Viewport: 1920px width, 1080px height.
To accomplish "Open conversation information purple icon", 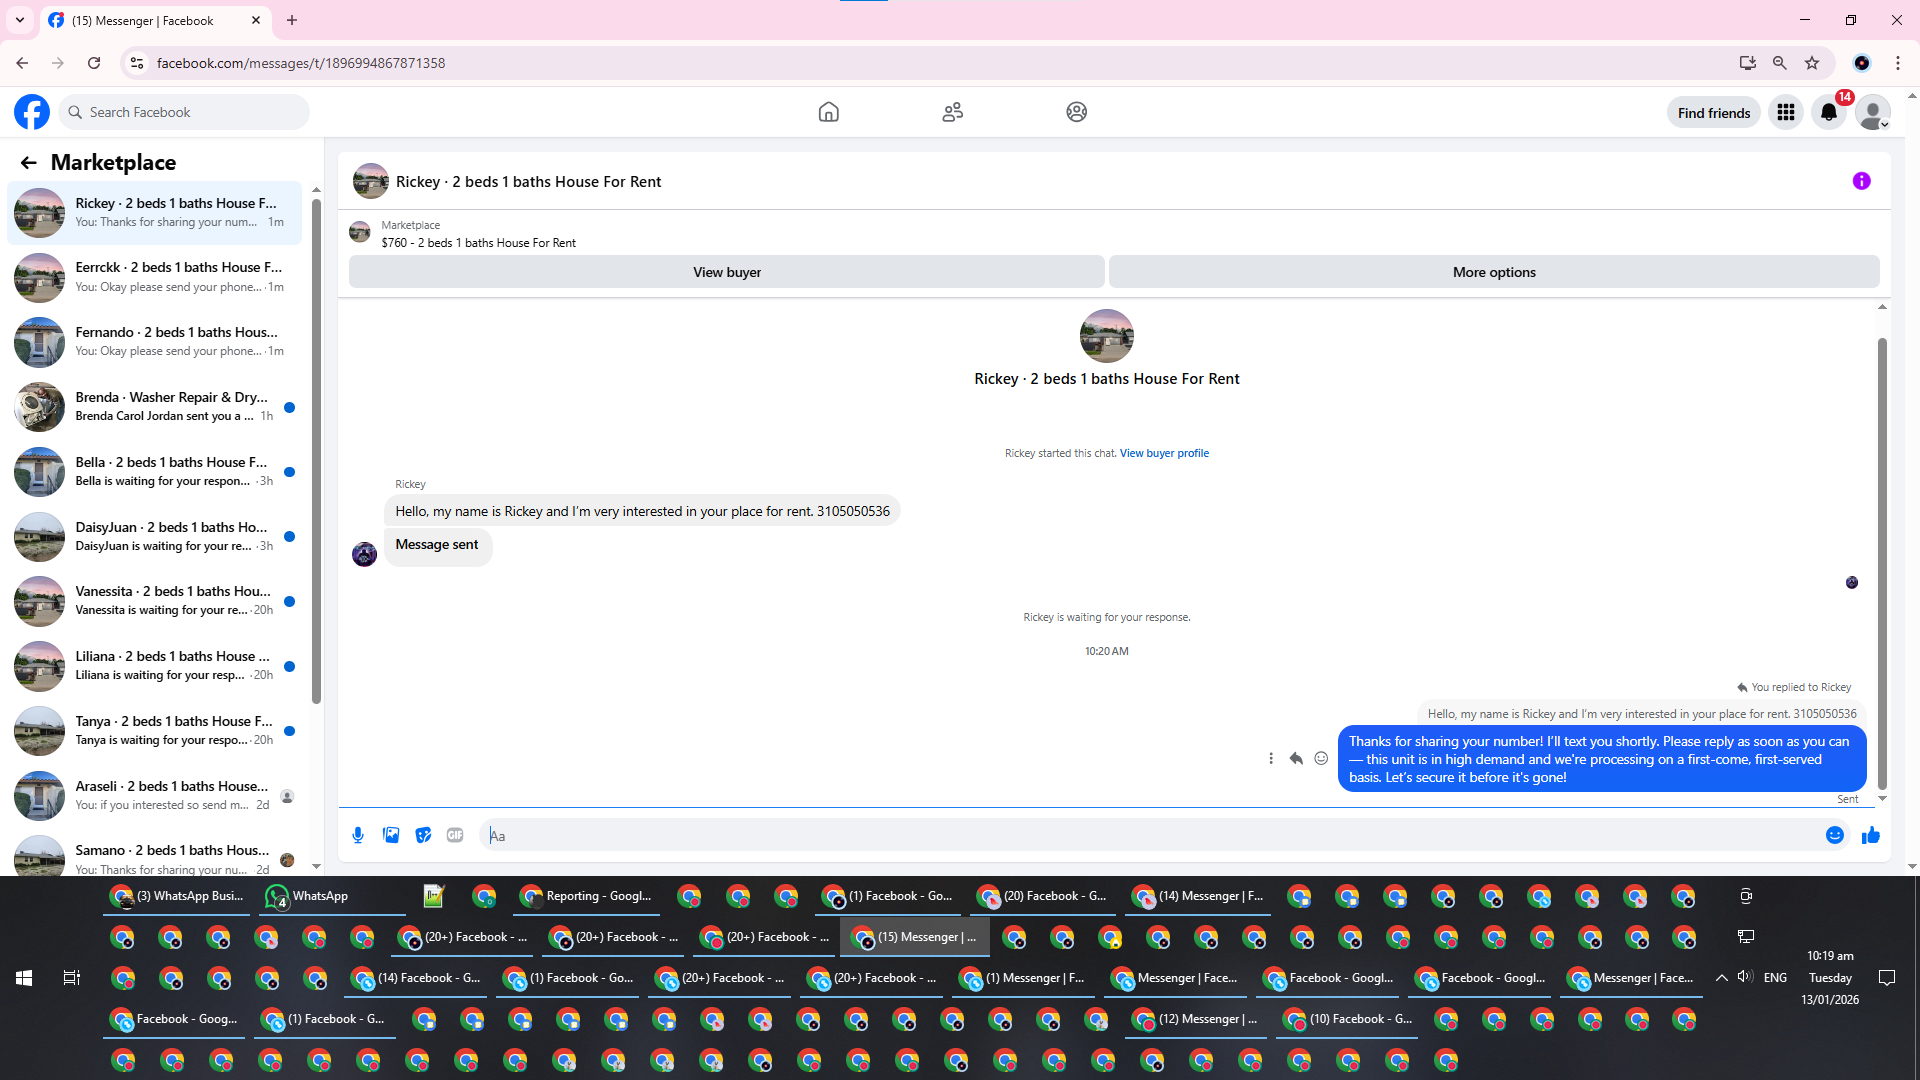I will coord(1861,181).
